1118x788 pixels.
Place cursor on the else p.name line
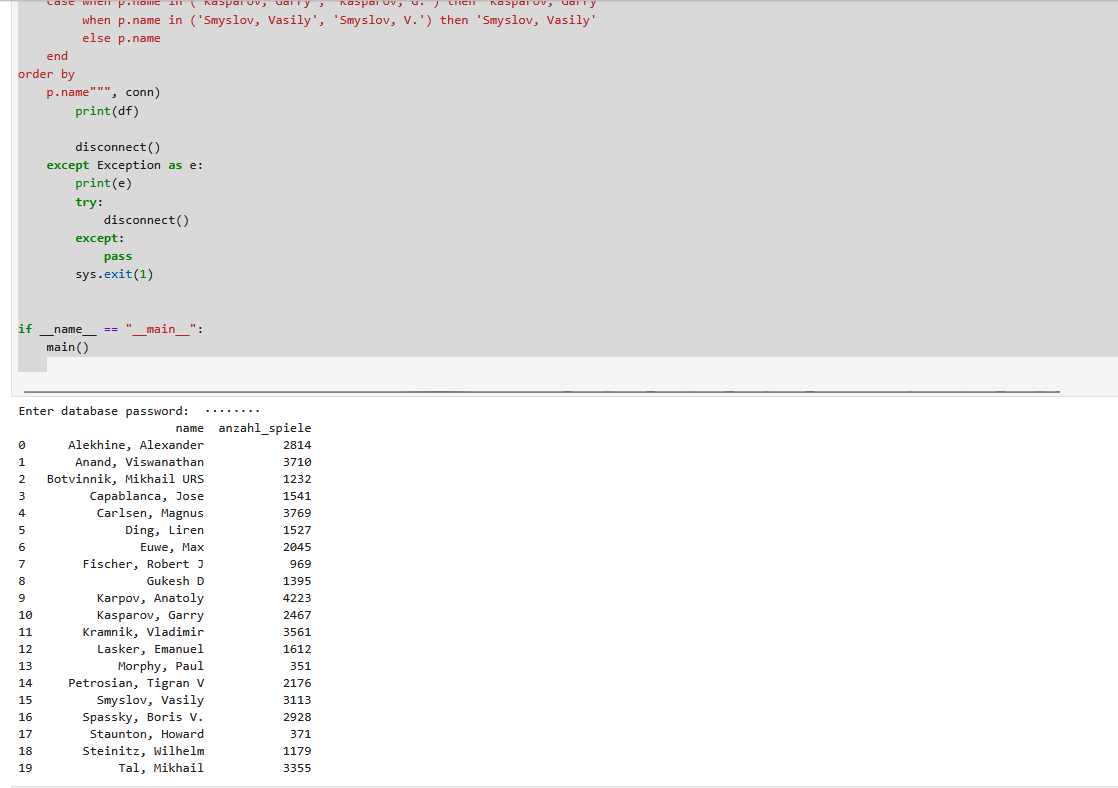(121, 38)
